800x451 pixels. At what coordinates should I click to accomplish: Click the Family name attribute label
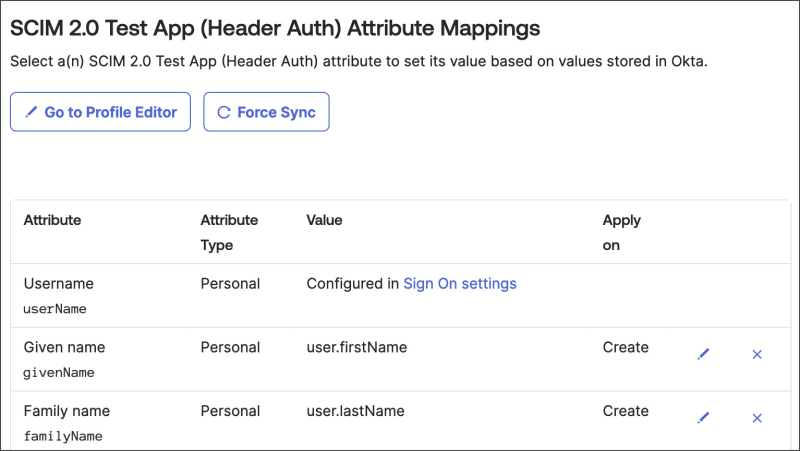point(67,411)
